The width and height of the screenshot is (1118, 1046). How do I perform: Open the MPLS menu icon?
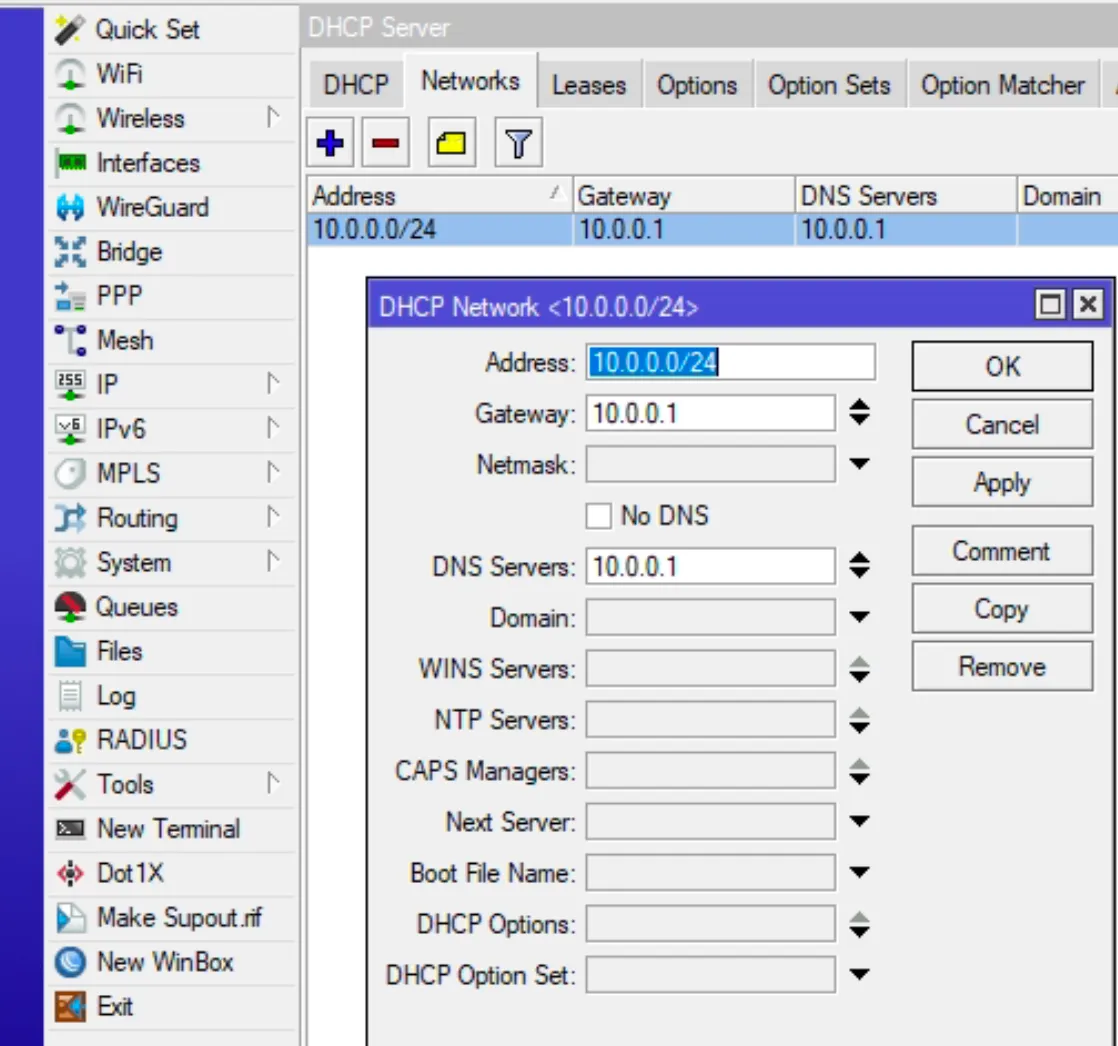point(71,473)
